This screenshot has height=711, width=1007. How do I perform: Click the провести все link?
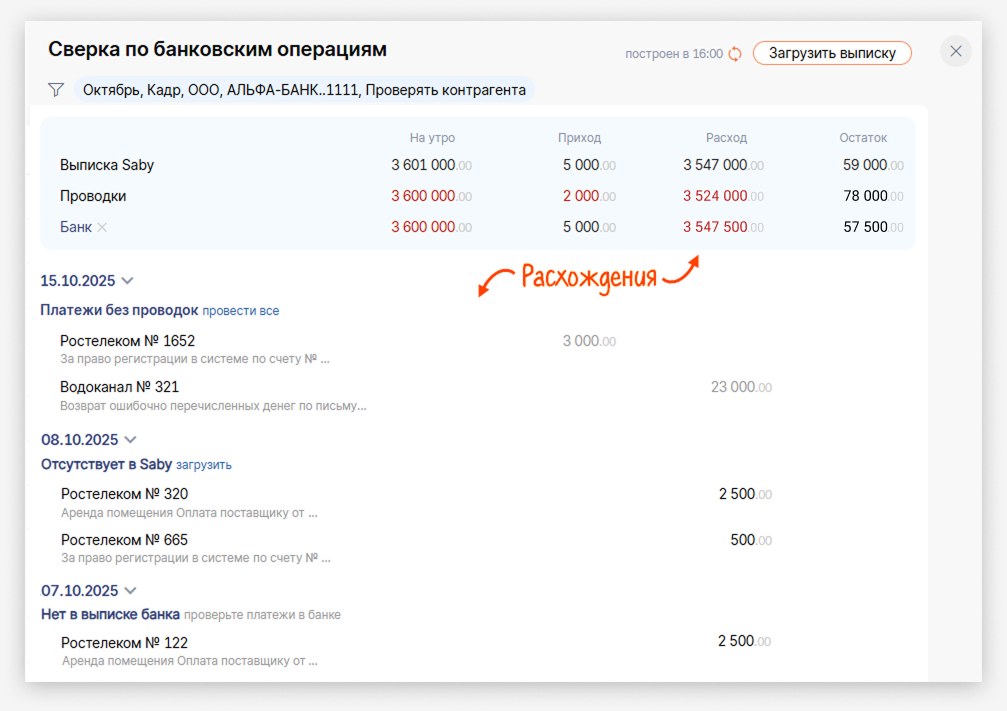(x=241, y=311)
